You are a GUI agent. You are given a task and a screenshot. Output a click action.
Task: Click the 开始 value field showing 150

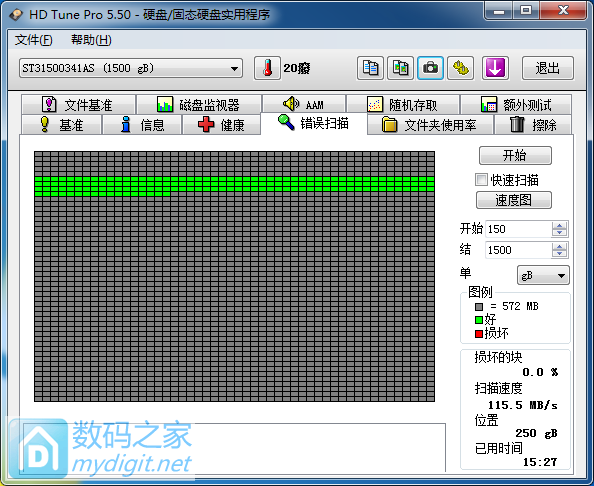click(518, 229)
